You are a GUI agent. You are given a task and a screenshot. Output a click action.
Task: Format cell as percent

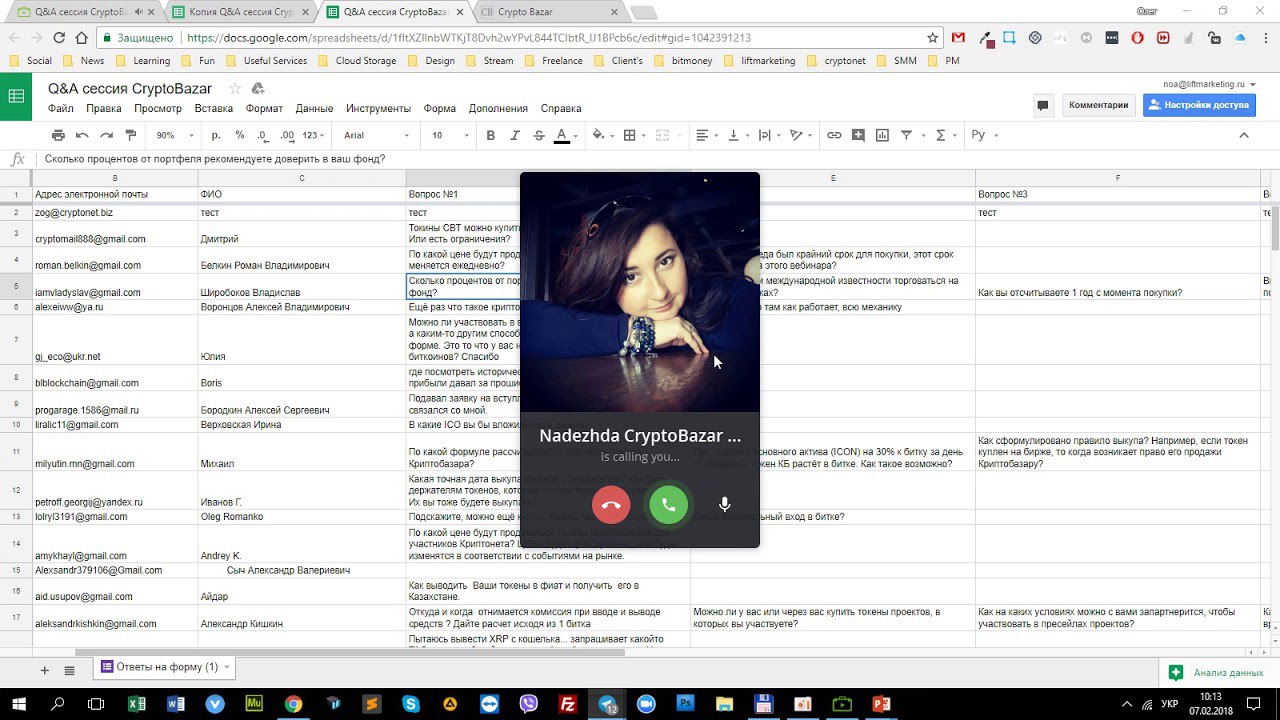click(240, 135)
